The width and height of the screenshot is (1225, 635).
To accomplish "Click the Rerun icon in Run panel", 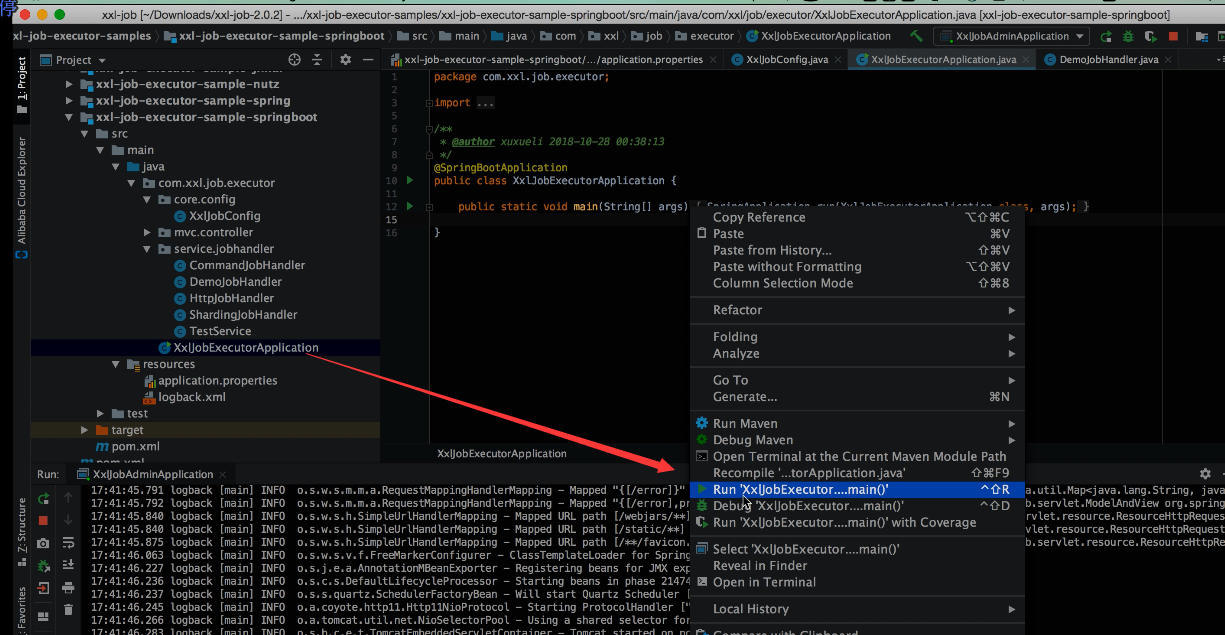I will [x=43, y=498].
